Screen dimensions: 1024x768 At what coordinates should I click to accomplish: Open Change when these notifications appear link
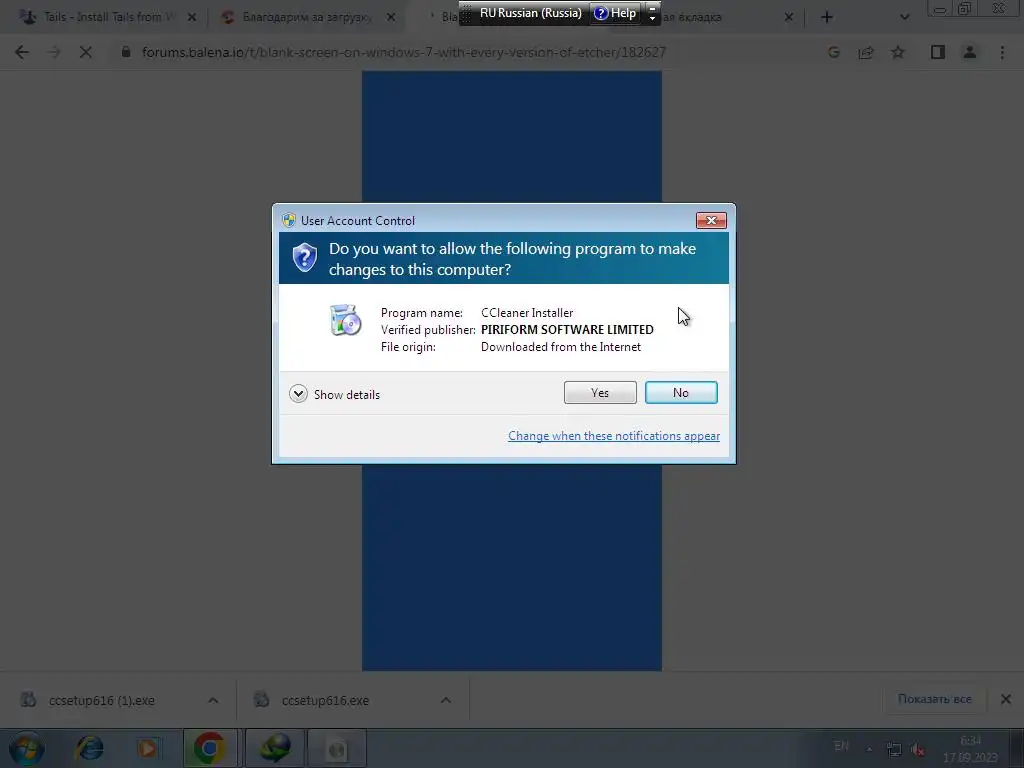614,436
